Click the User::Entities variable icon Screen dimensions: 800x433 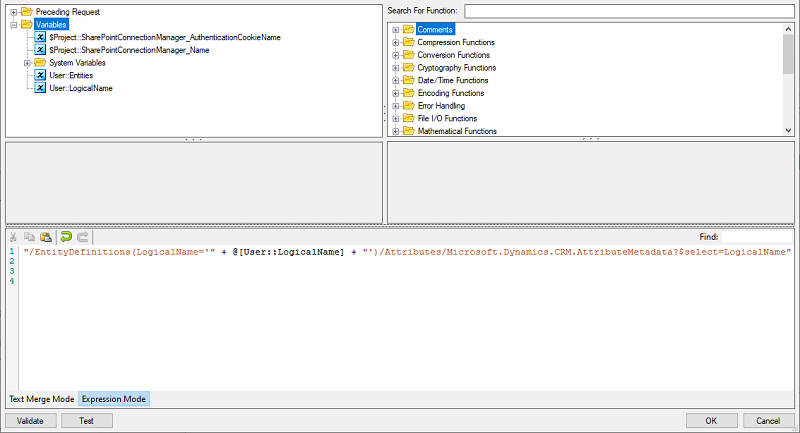click(x=40, y=75)
